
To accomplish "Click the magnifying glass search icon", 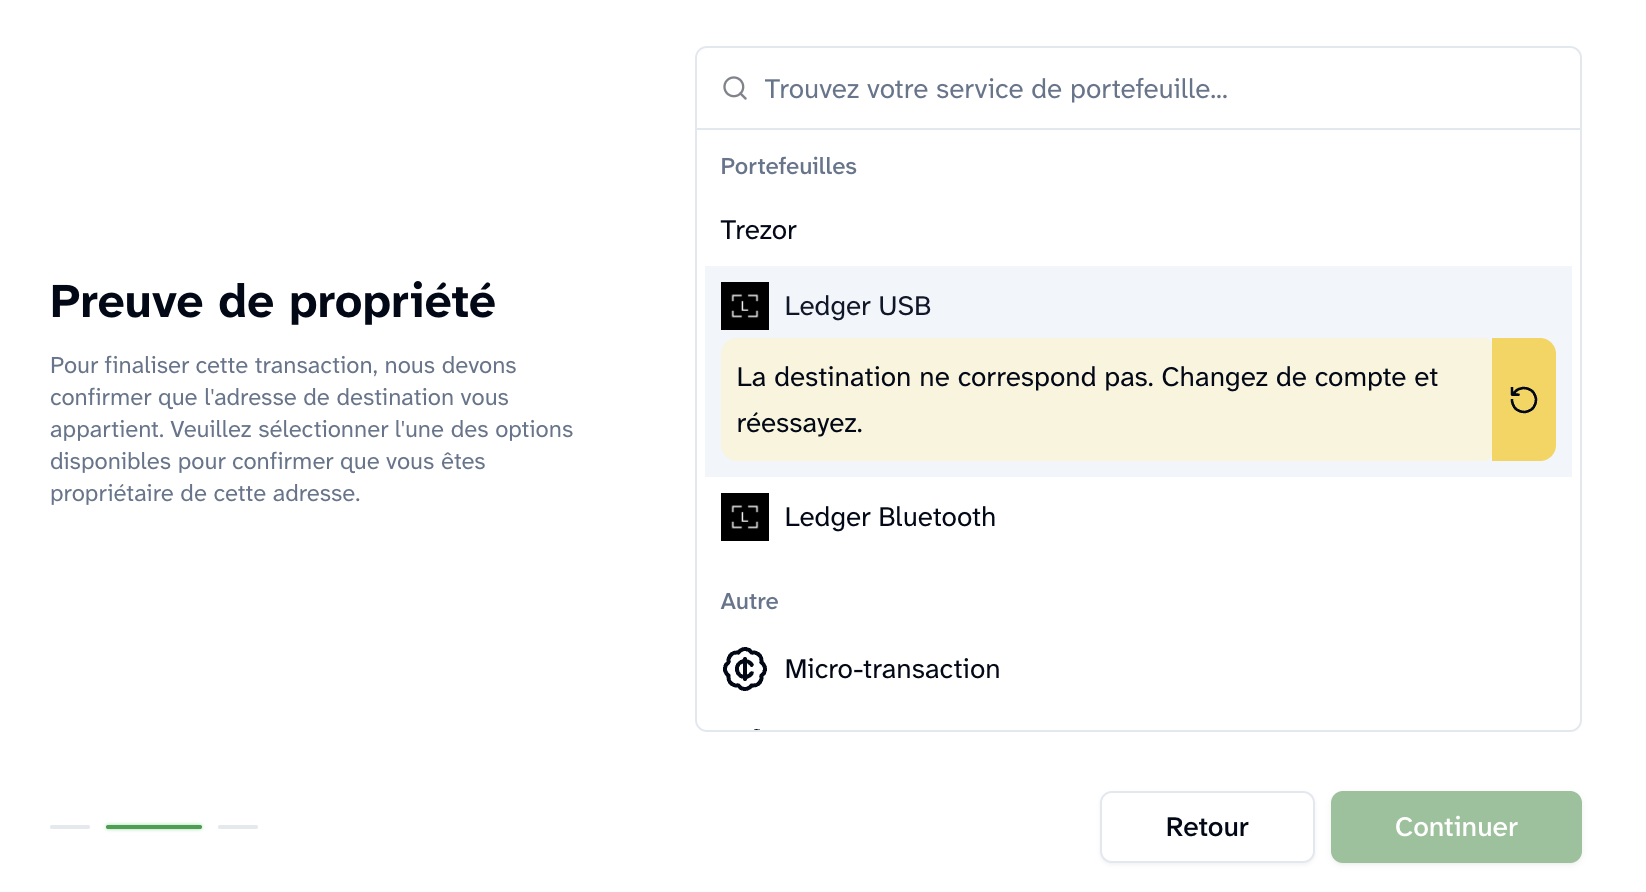I will coord(735,88).
